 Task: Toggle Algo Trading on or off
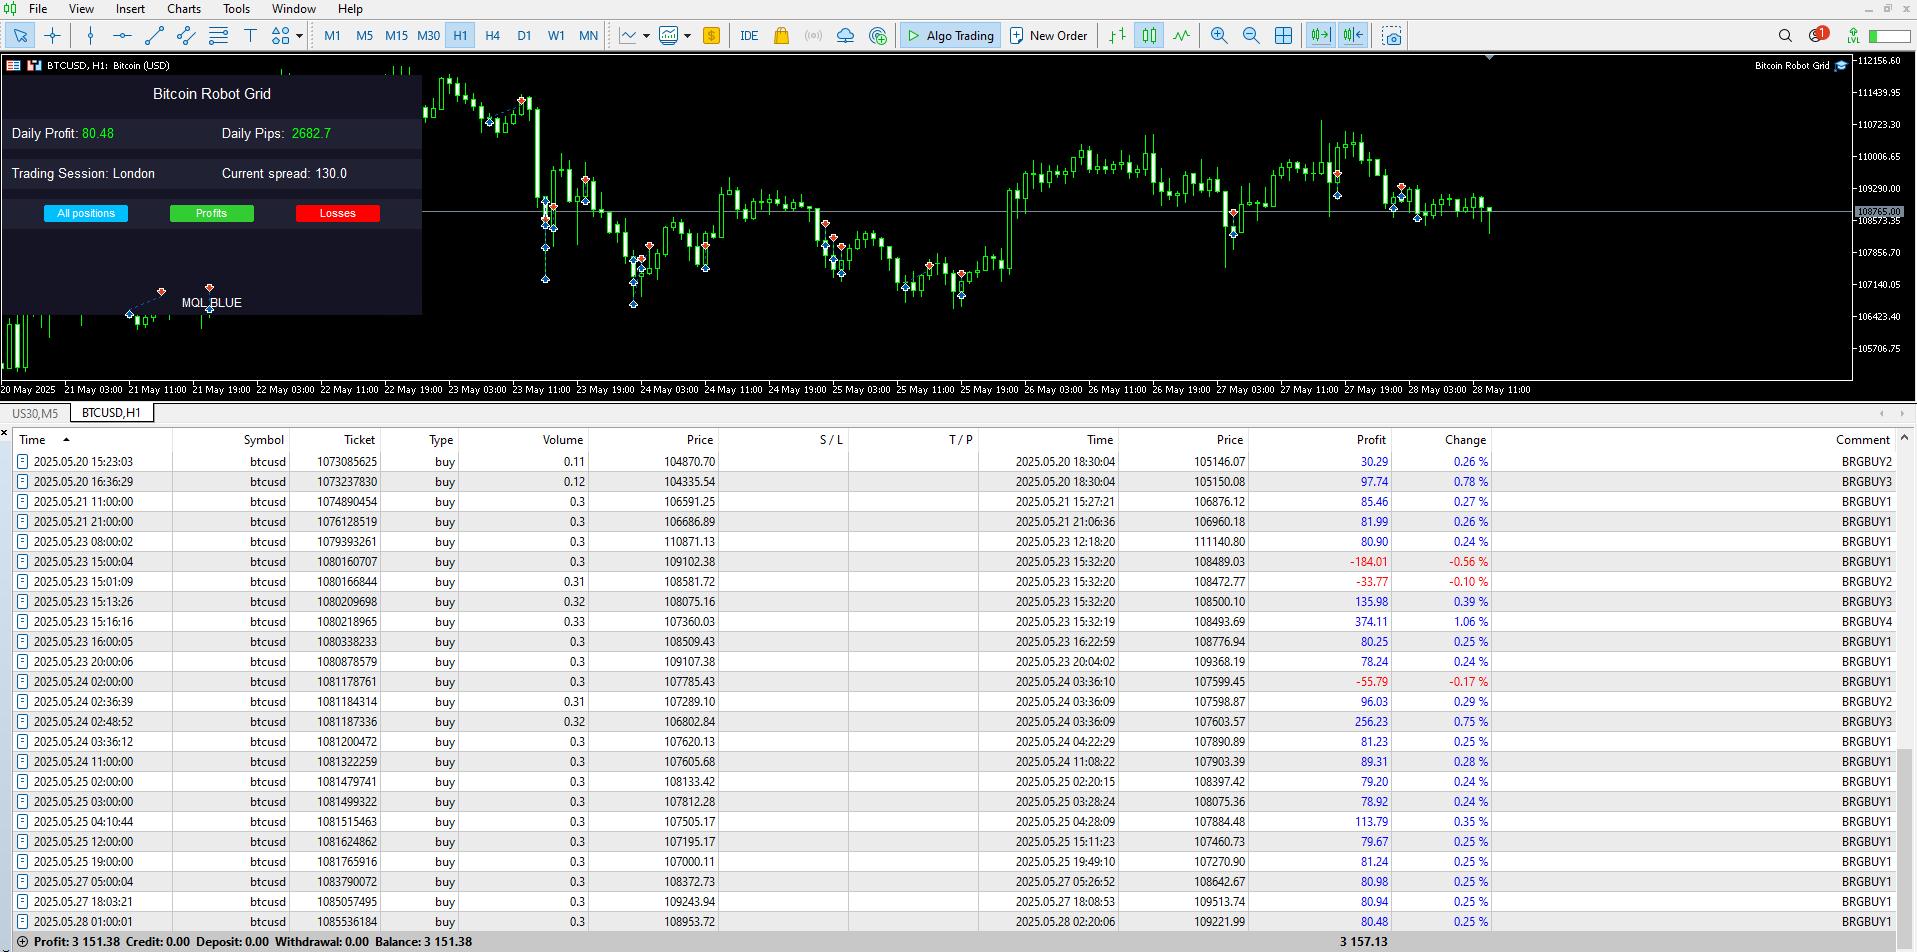point(950,36)
